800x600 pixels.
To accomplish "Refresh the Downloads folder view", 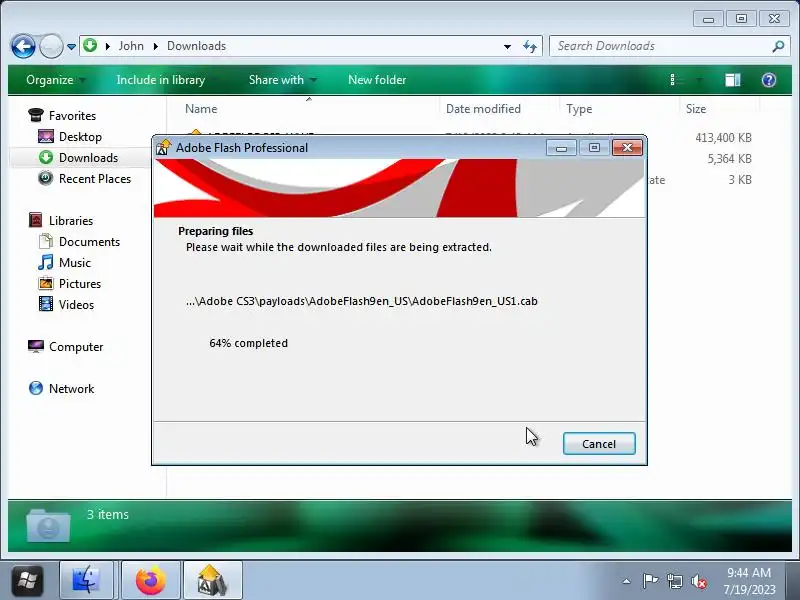I will [x=530, y=46].
